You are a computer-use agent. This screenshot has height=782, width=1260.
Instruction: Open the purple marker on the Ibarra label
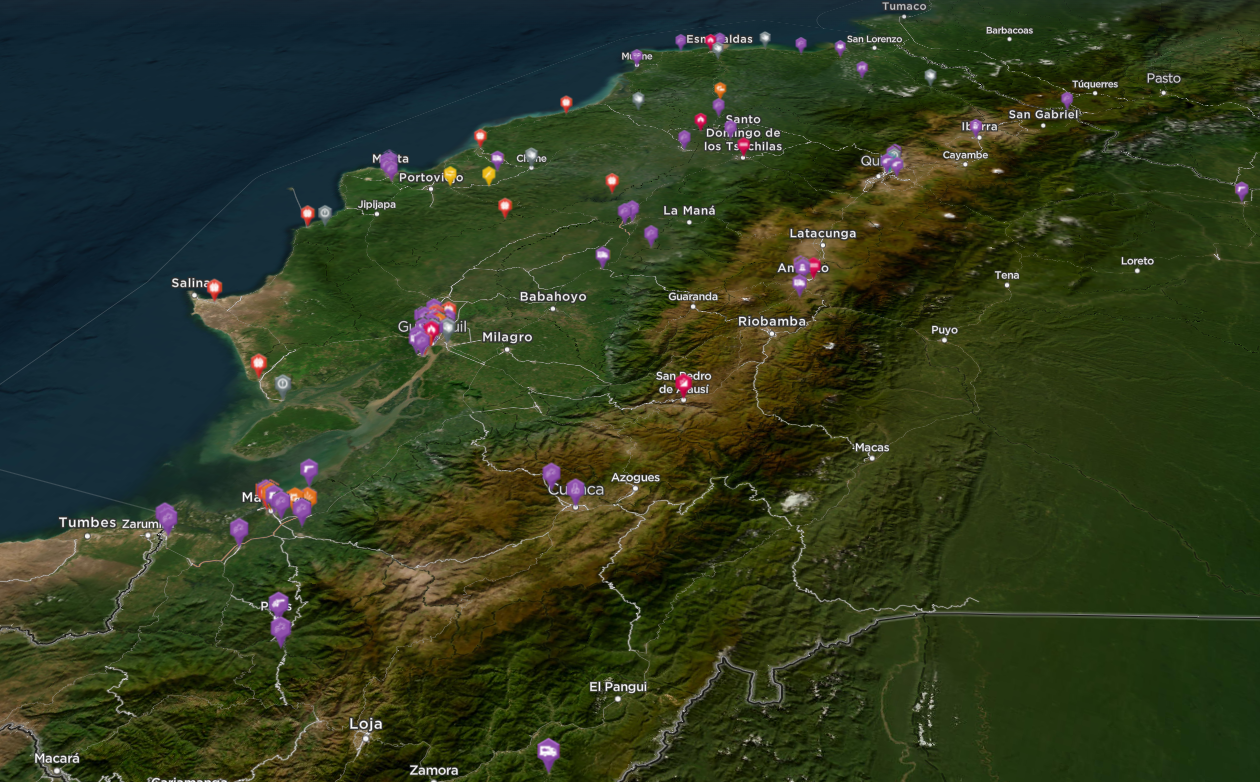click(x=976, y=127)
